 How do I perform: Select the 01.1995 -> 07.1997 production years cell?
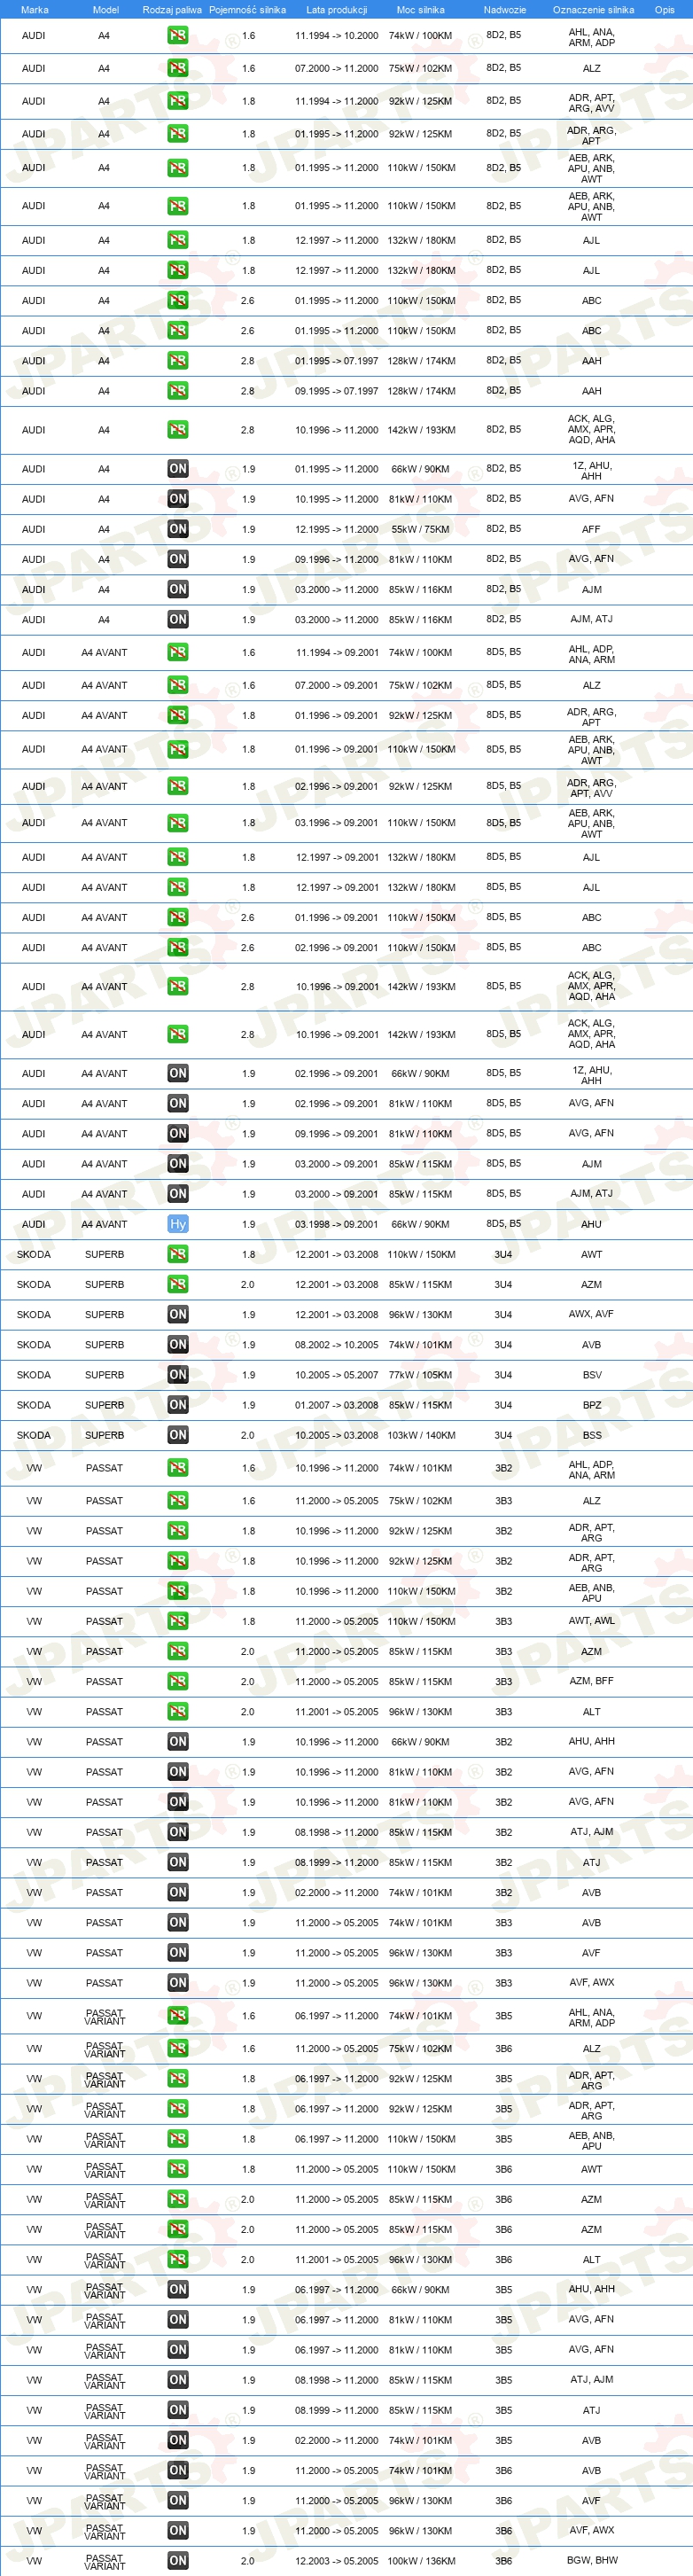(336, 361)
